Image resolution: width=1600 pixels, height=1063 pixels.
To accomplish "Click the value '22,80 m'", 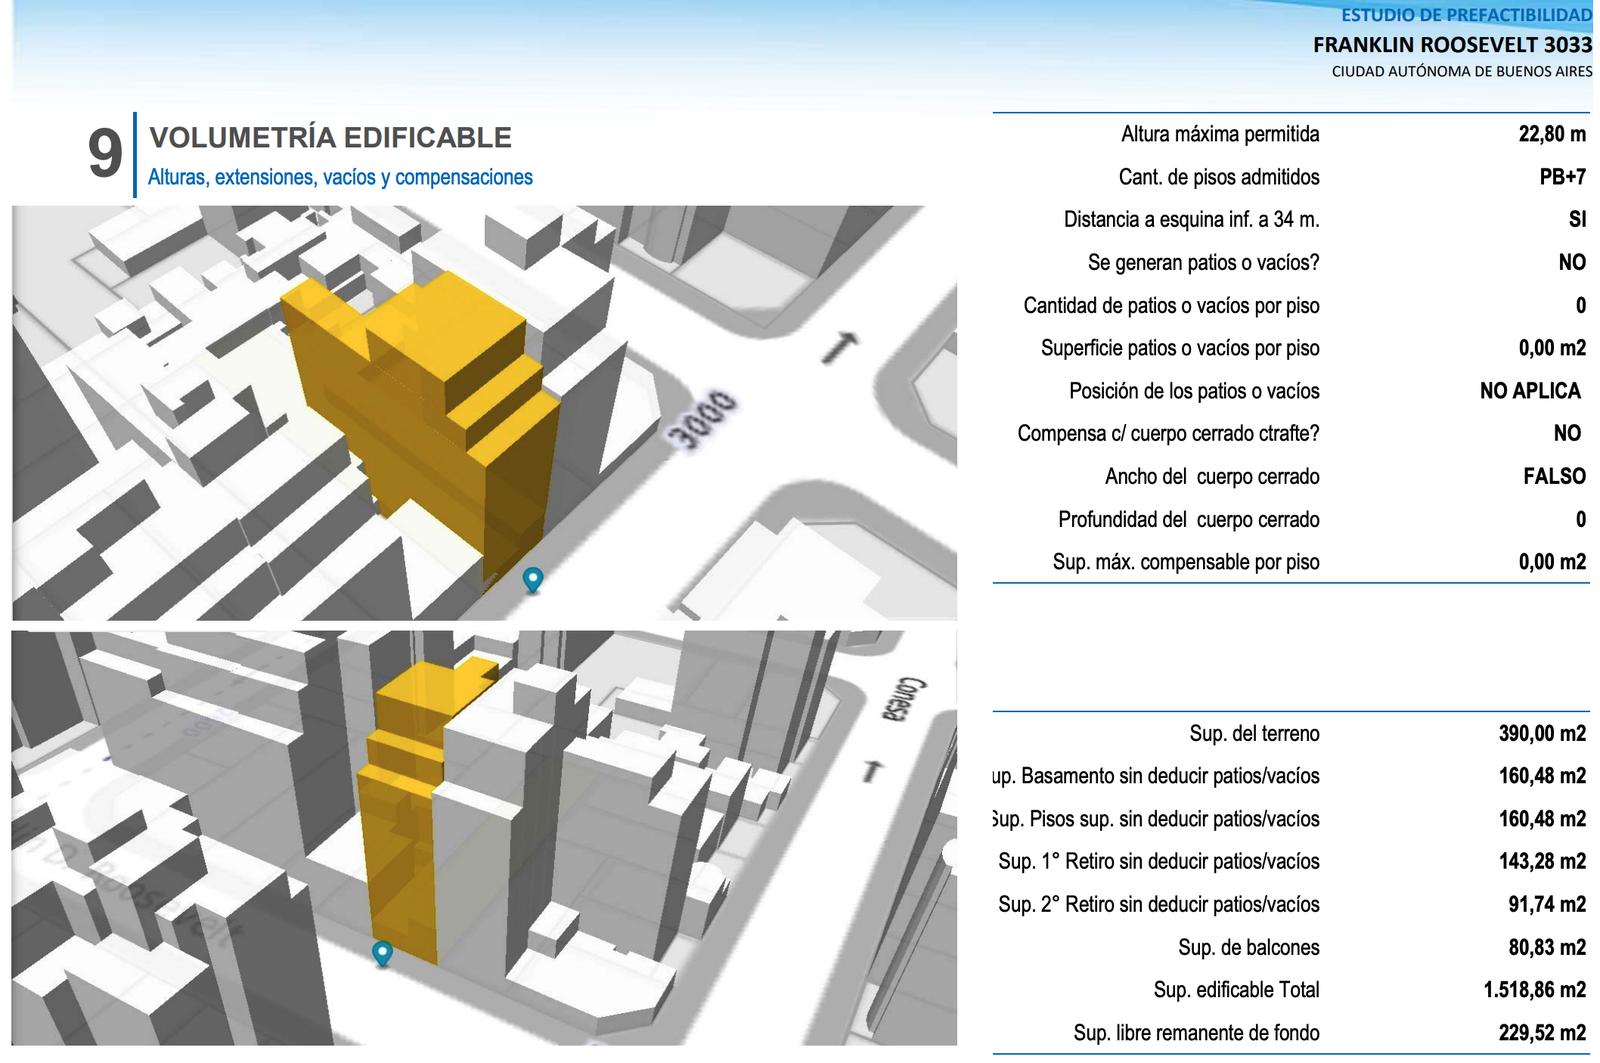I will coord(1552,134).
